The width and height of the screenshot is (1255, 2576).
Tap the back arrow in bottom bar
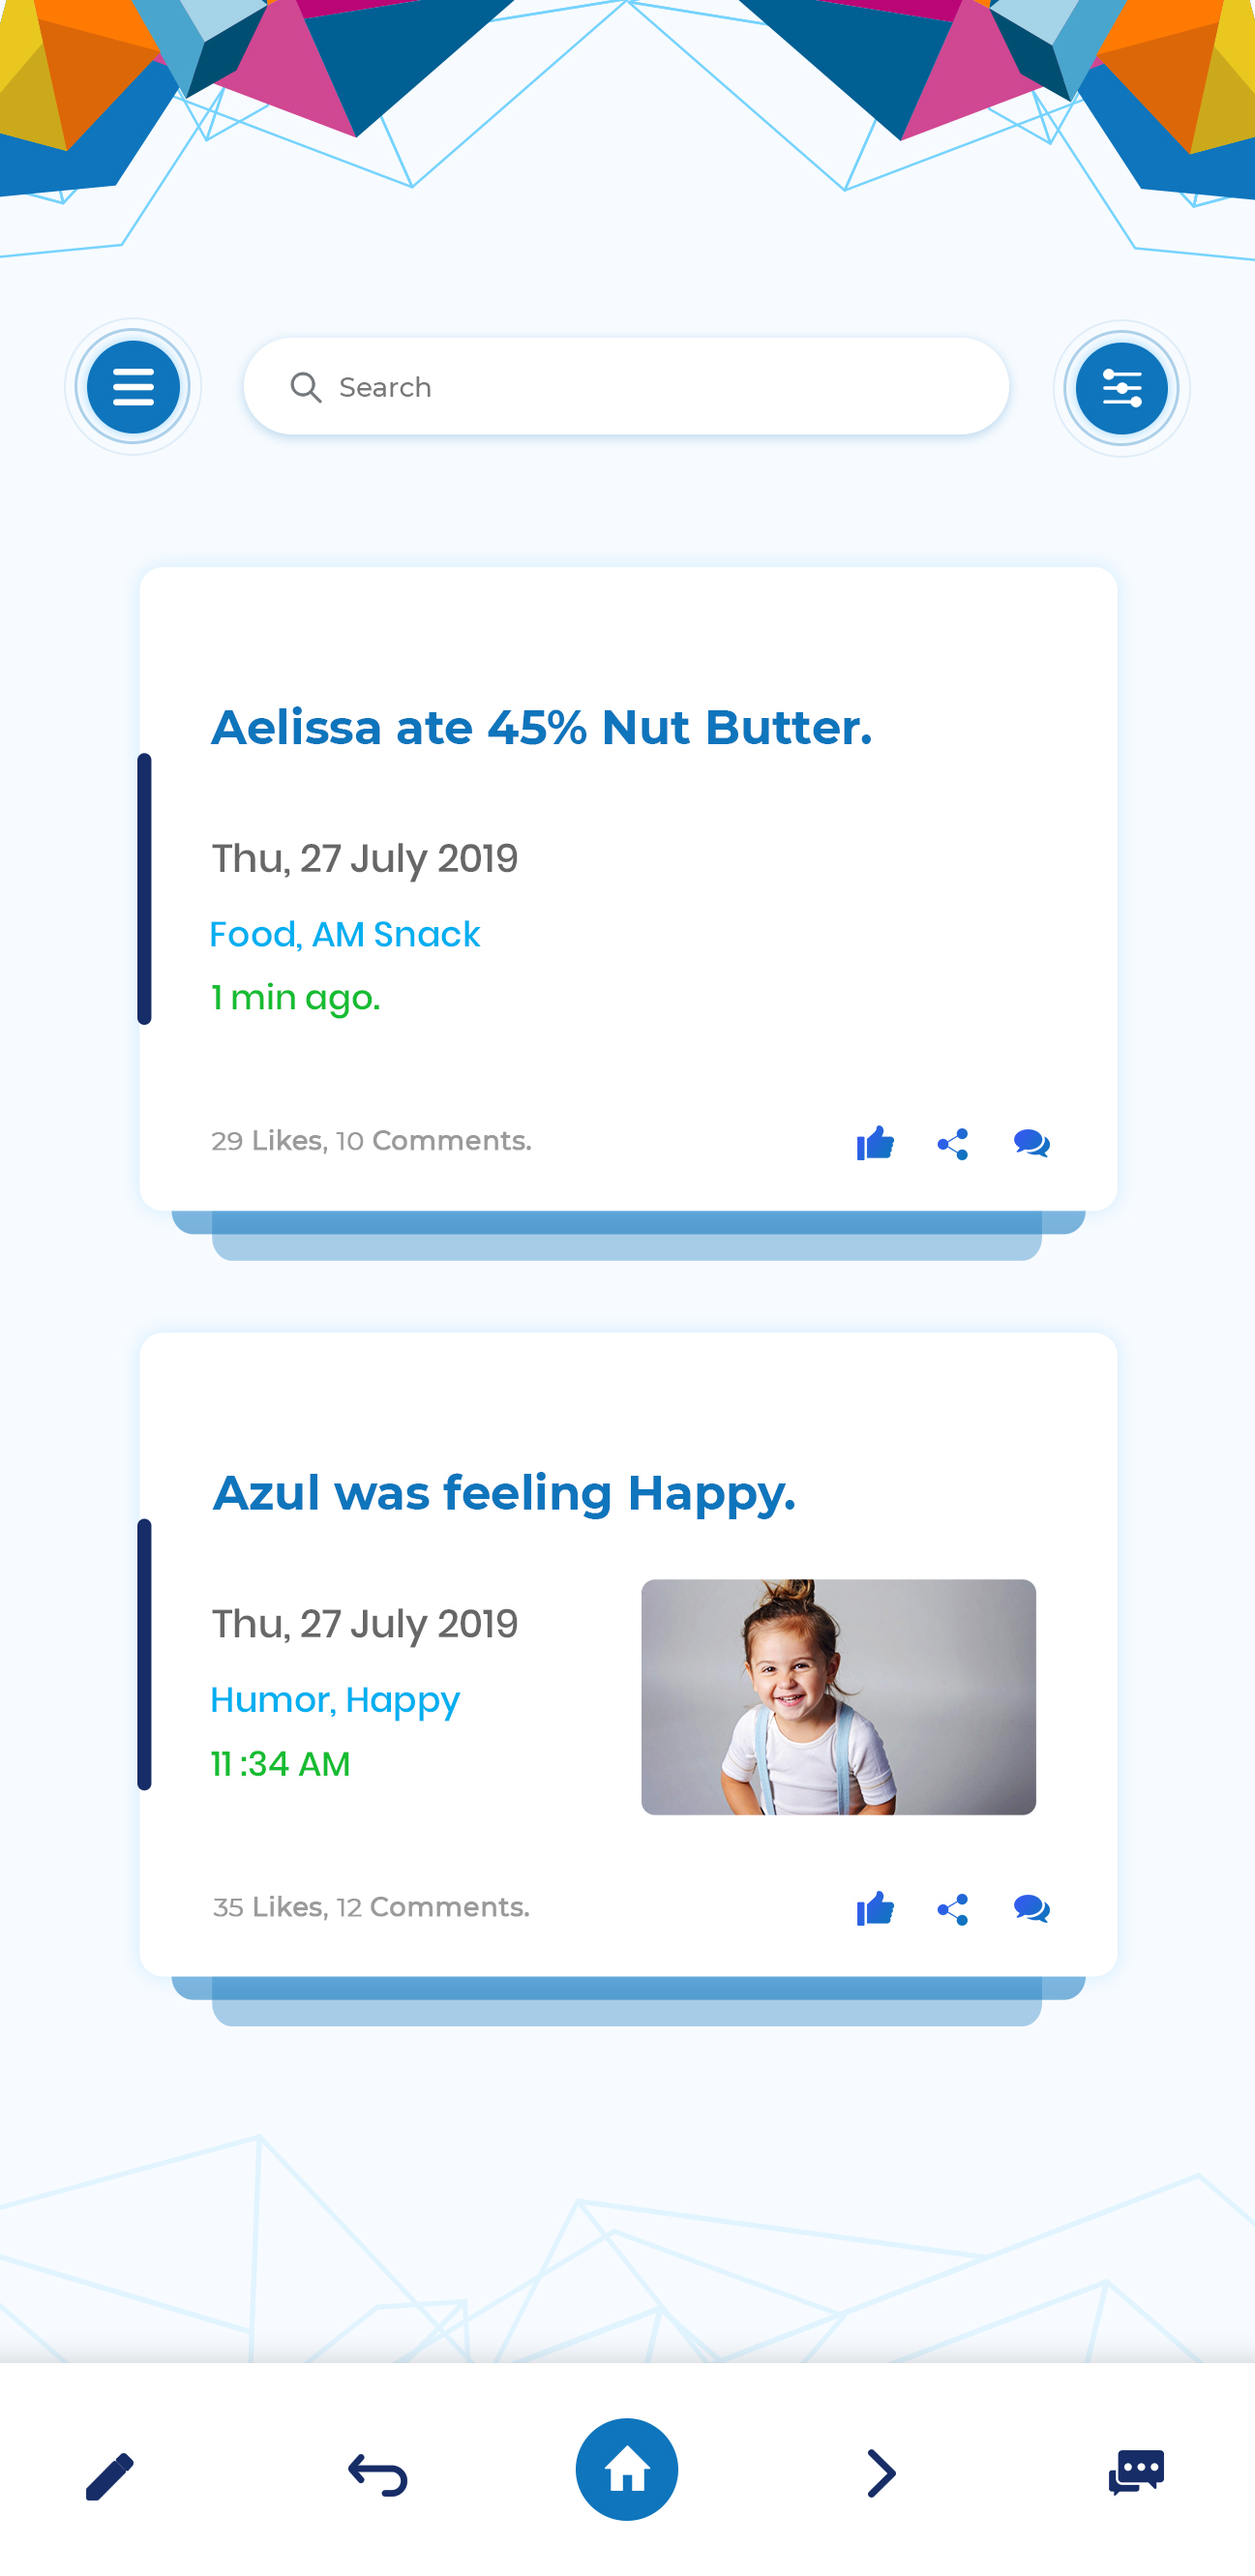[x=378, y=2474]
